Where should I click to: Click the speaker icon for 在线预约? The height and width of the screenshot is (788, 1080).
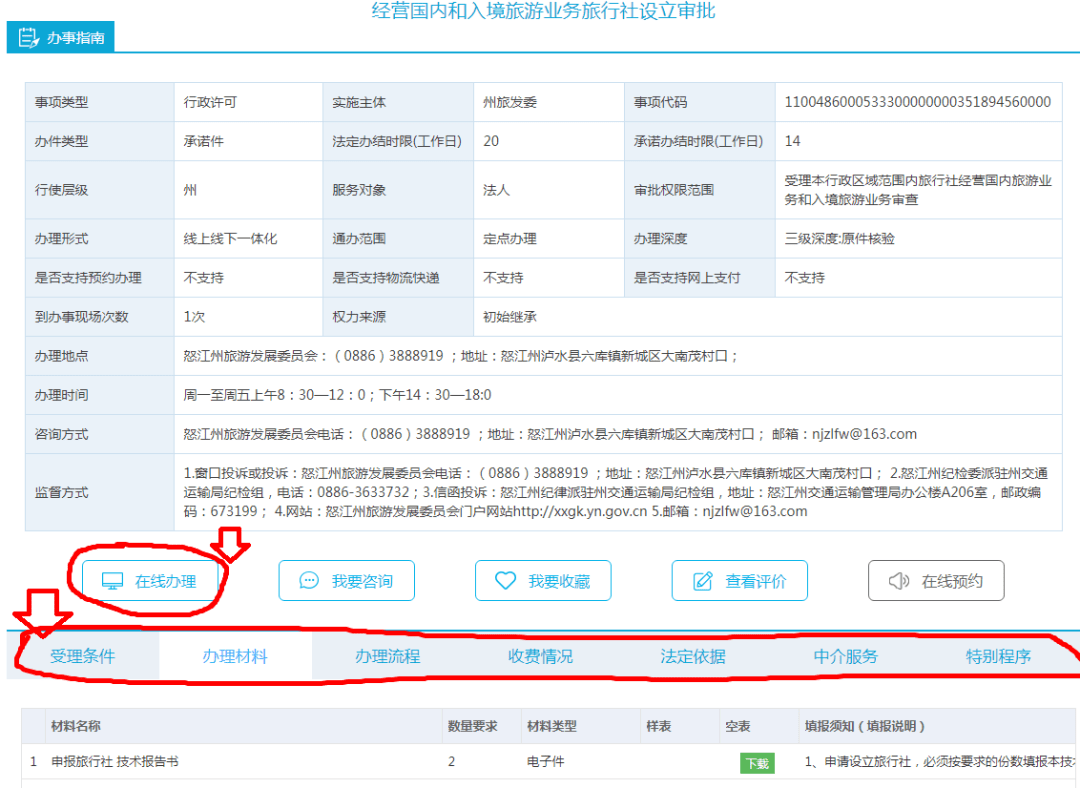point(899,581)
